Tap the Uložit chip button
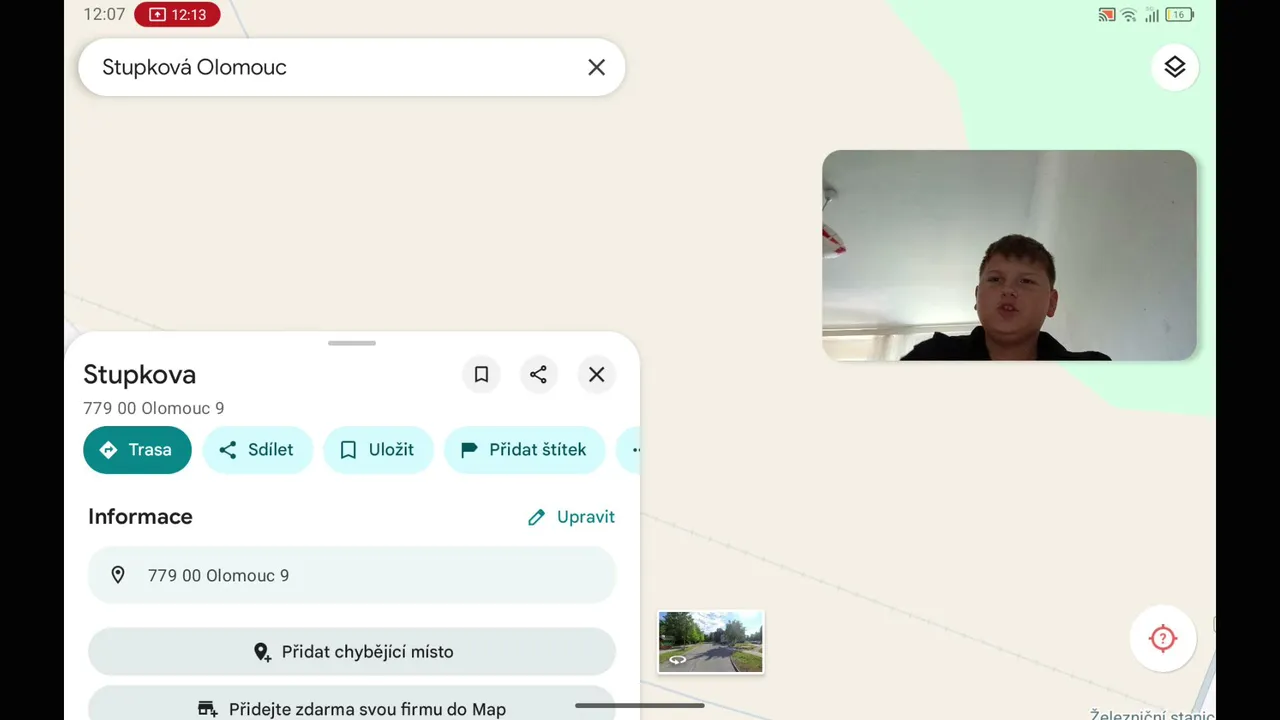1280x720 pixels. 378,450
